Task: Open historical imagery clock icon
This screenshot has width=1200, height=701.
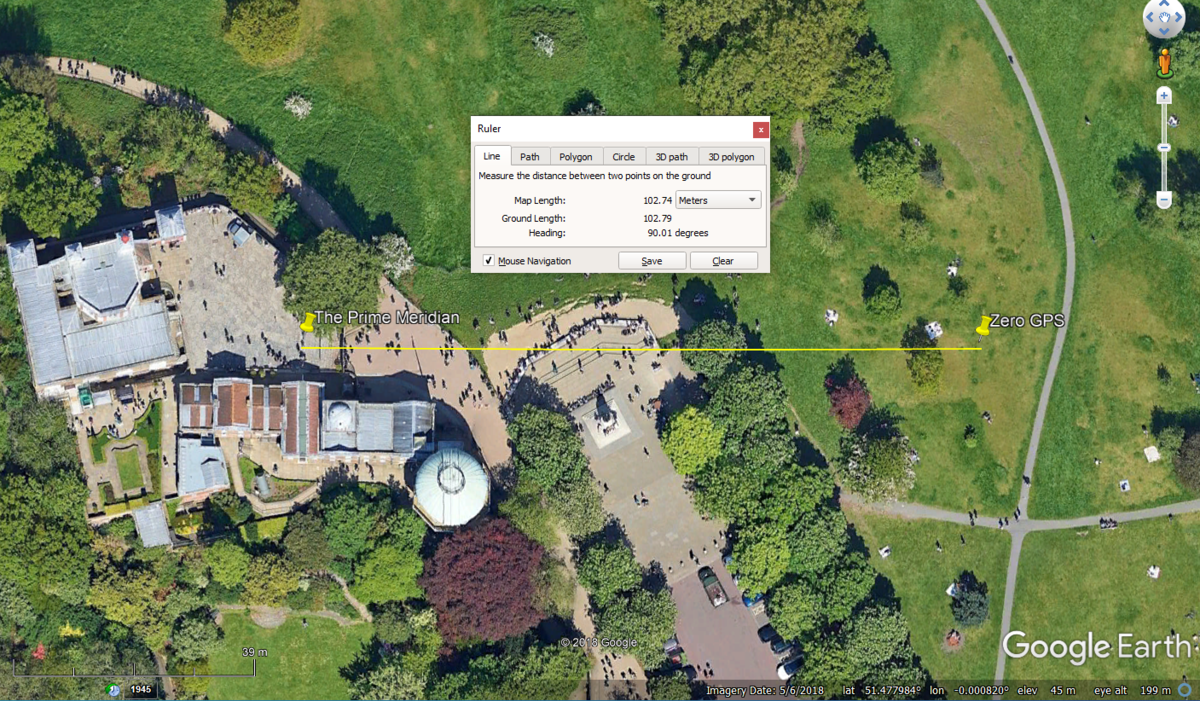Action: click(x=114, y=690)
